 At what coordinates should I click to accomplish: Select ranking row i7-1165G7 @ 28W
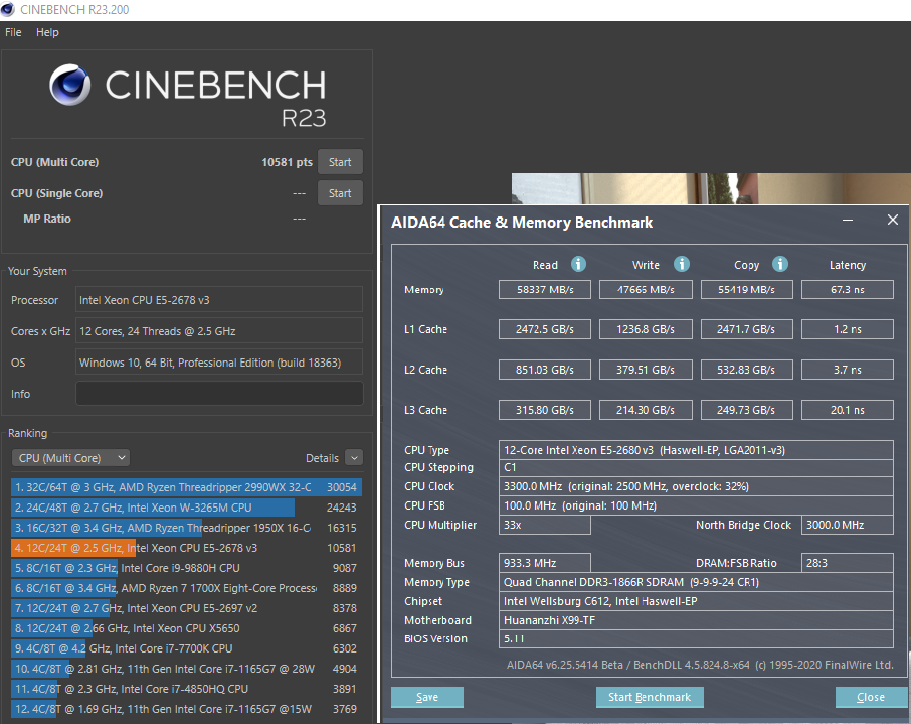point(186,669)
